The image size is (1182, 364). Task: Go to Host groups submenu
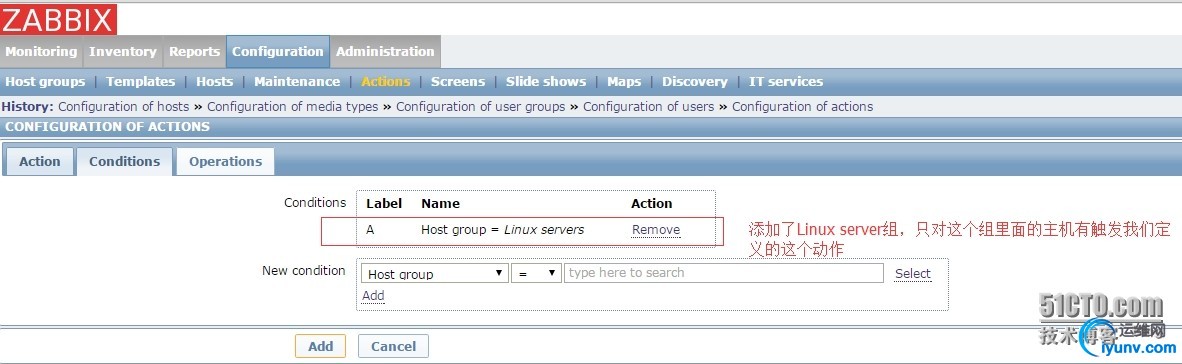45,81
